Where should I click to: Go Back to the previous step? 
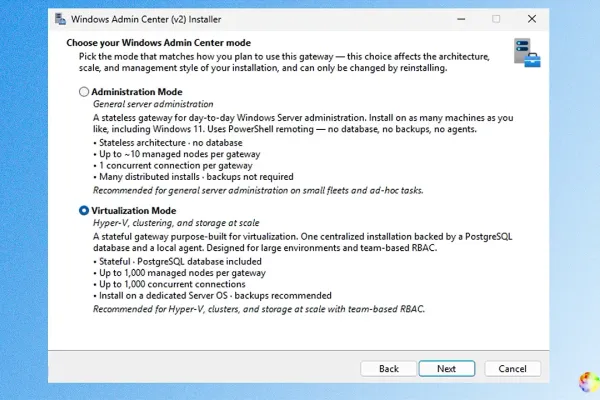tap(388, 369)
